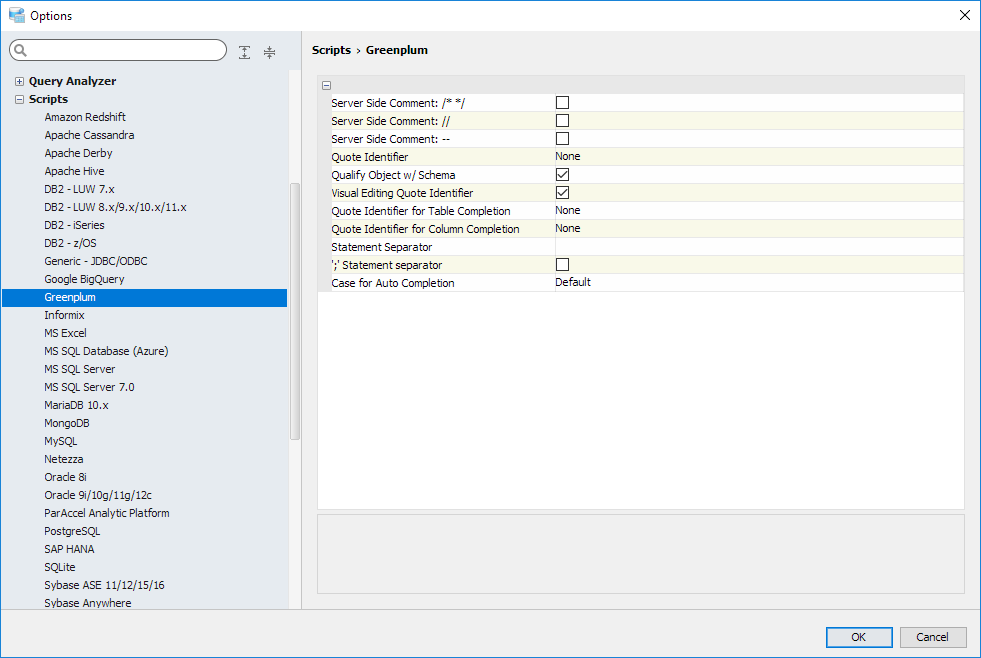Collapse the Scripts tree node
Image resolution: width=981 pixels, height=658 pixels.
click(19, 99)
